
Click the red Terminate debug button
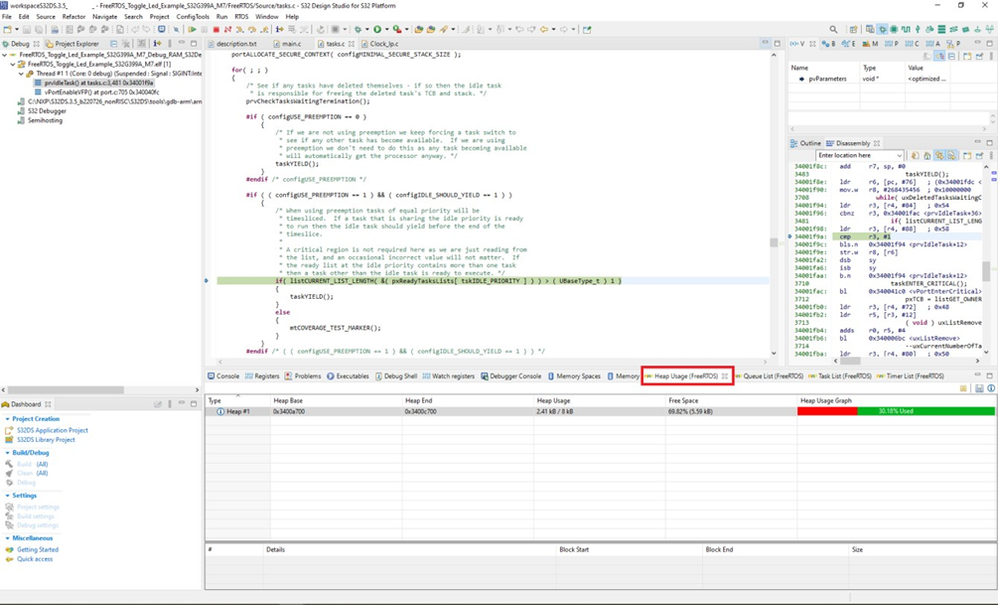point(216,29)
